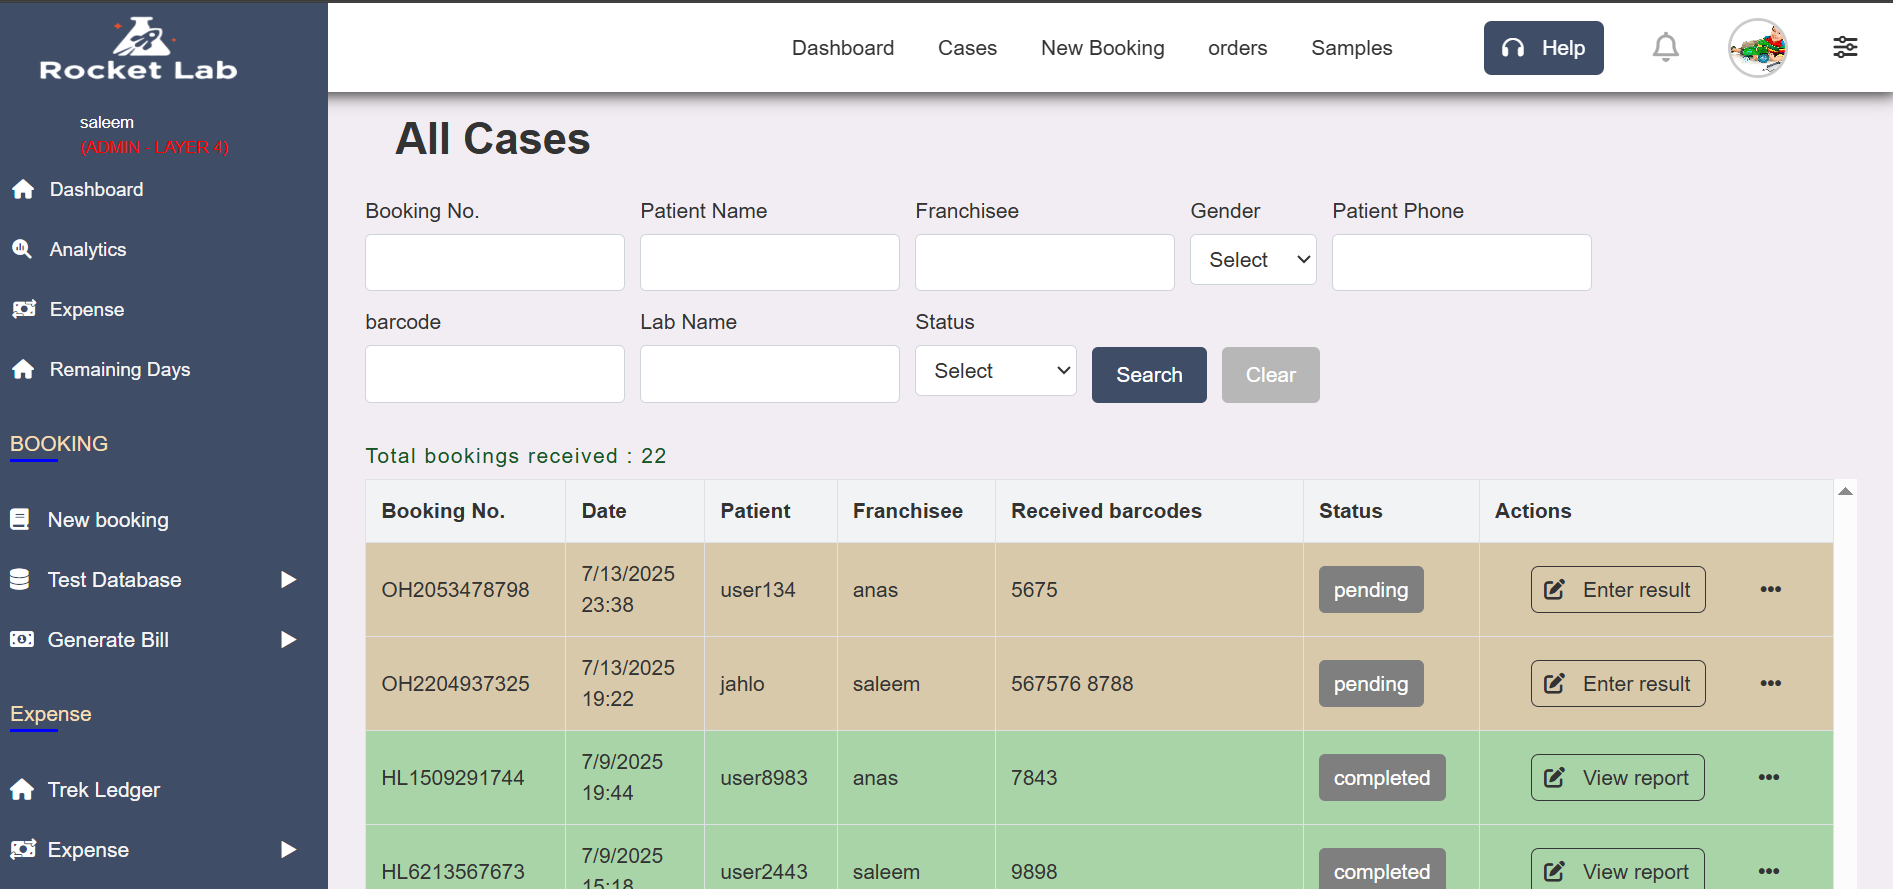Expand the Generate Bill submenu
This screenshot has width=1893, height=889.
(288, 640)
